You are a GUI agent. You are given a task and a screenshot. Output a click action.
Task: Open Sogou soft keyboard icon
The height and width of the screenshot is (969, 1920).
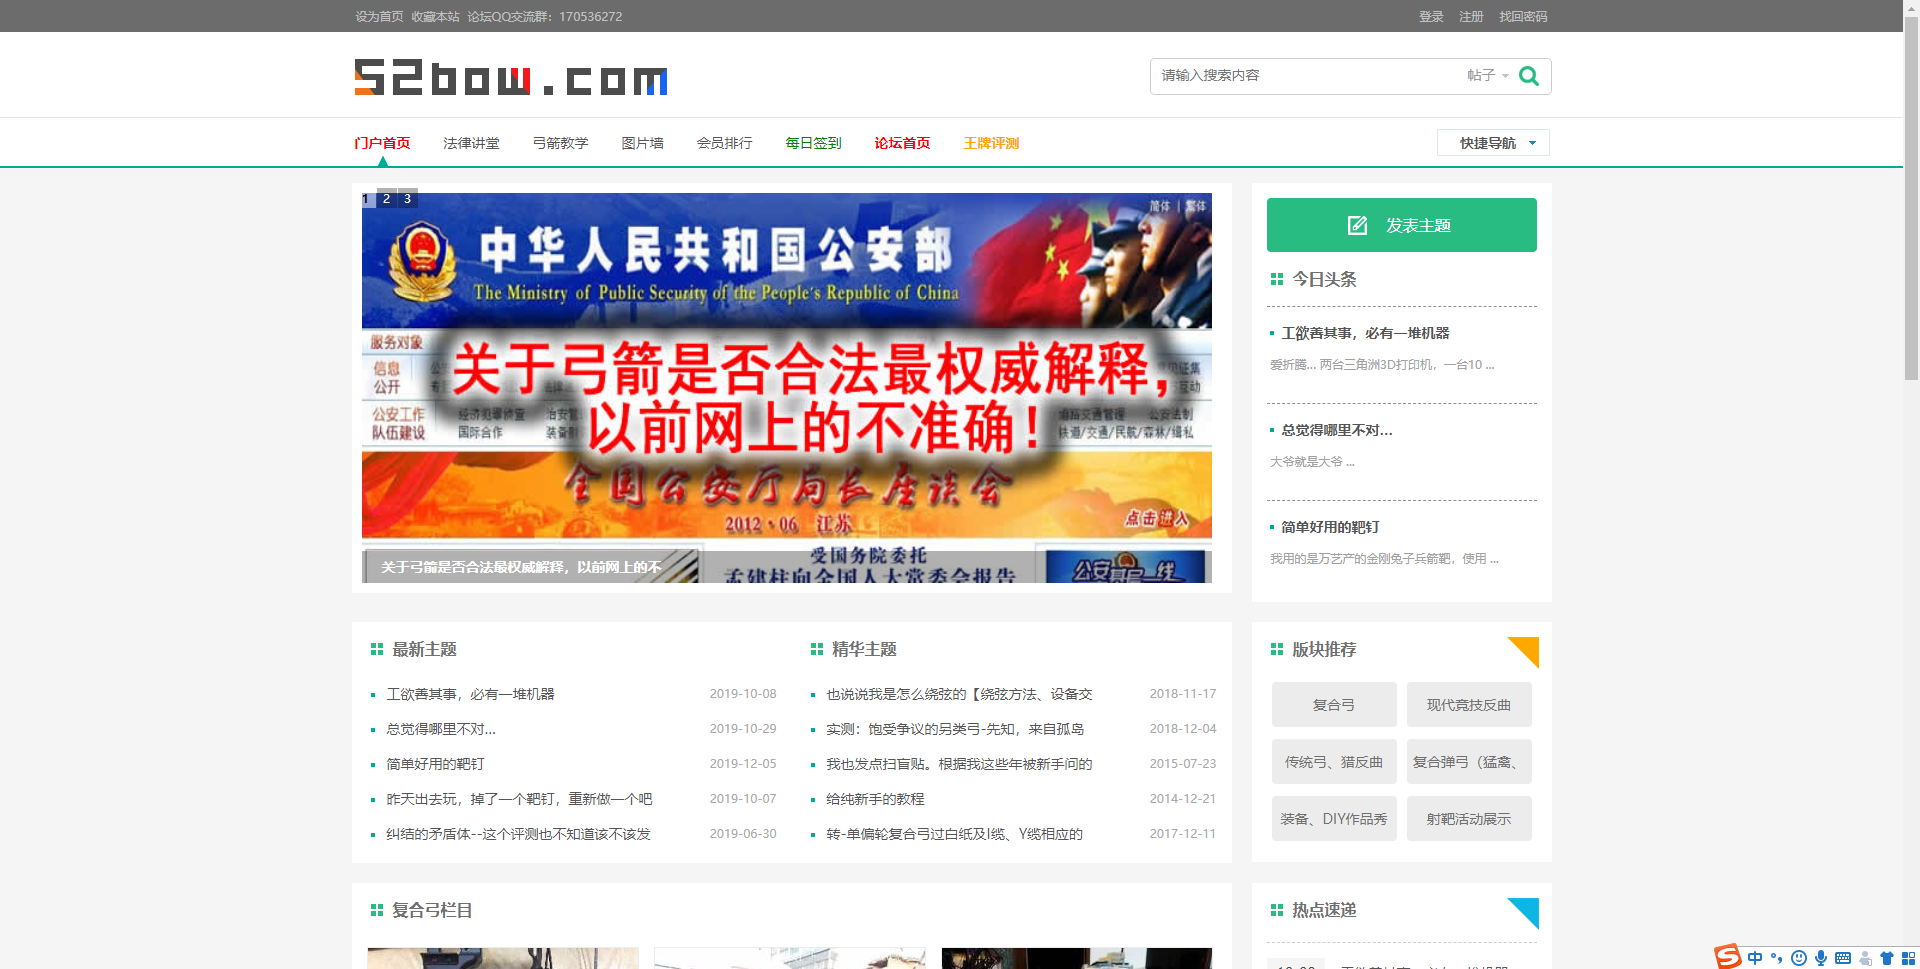pyautogui.click(x=1843, y=958)
